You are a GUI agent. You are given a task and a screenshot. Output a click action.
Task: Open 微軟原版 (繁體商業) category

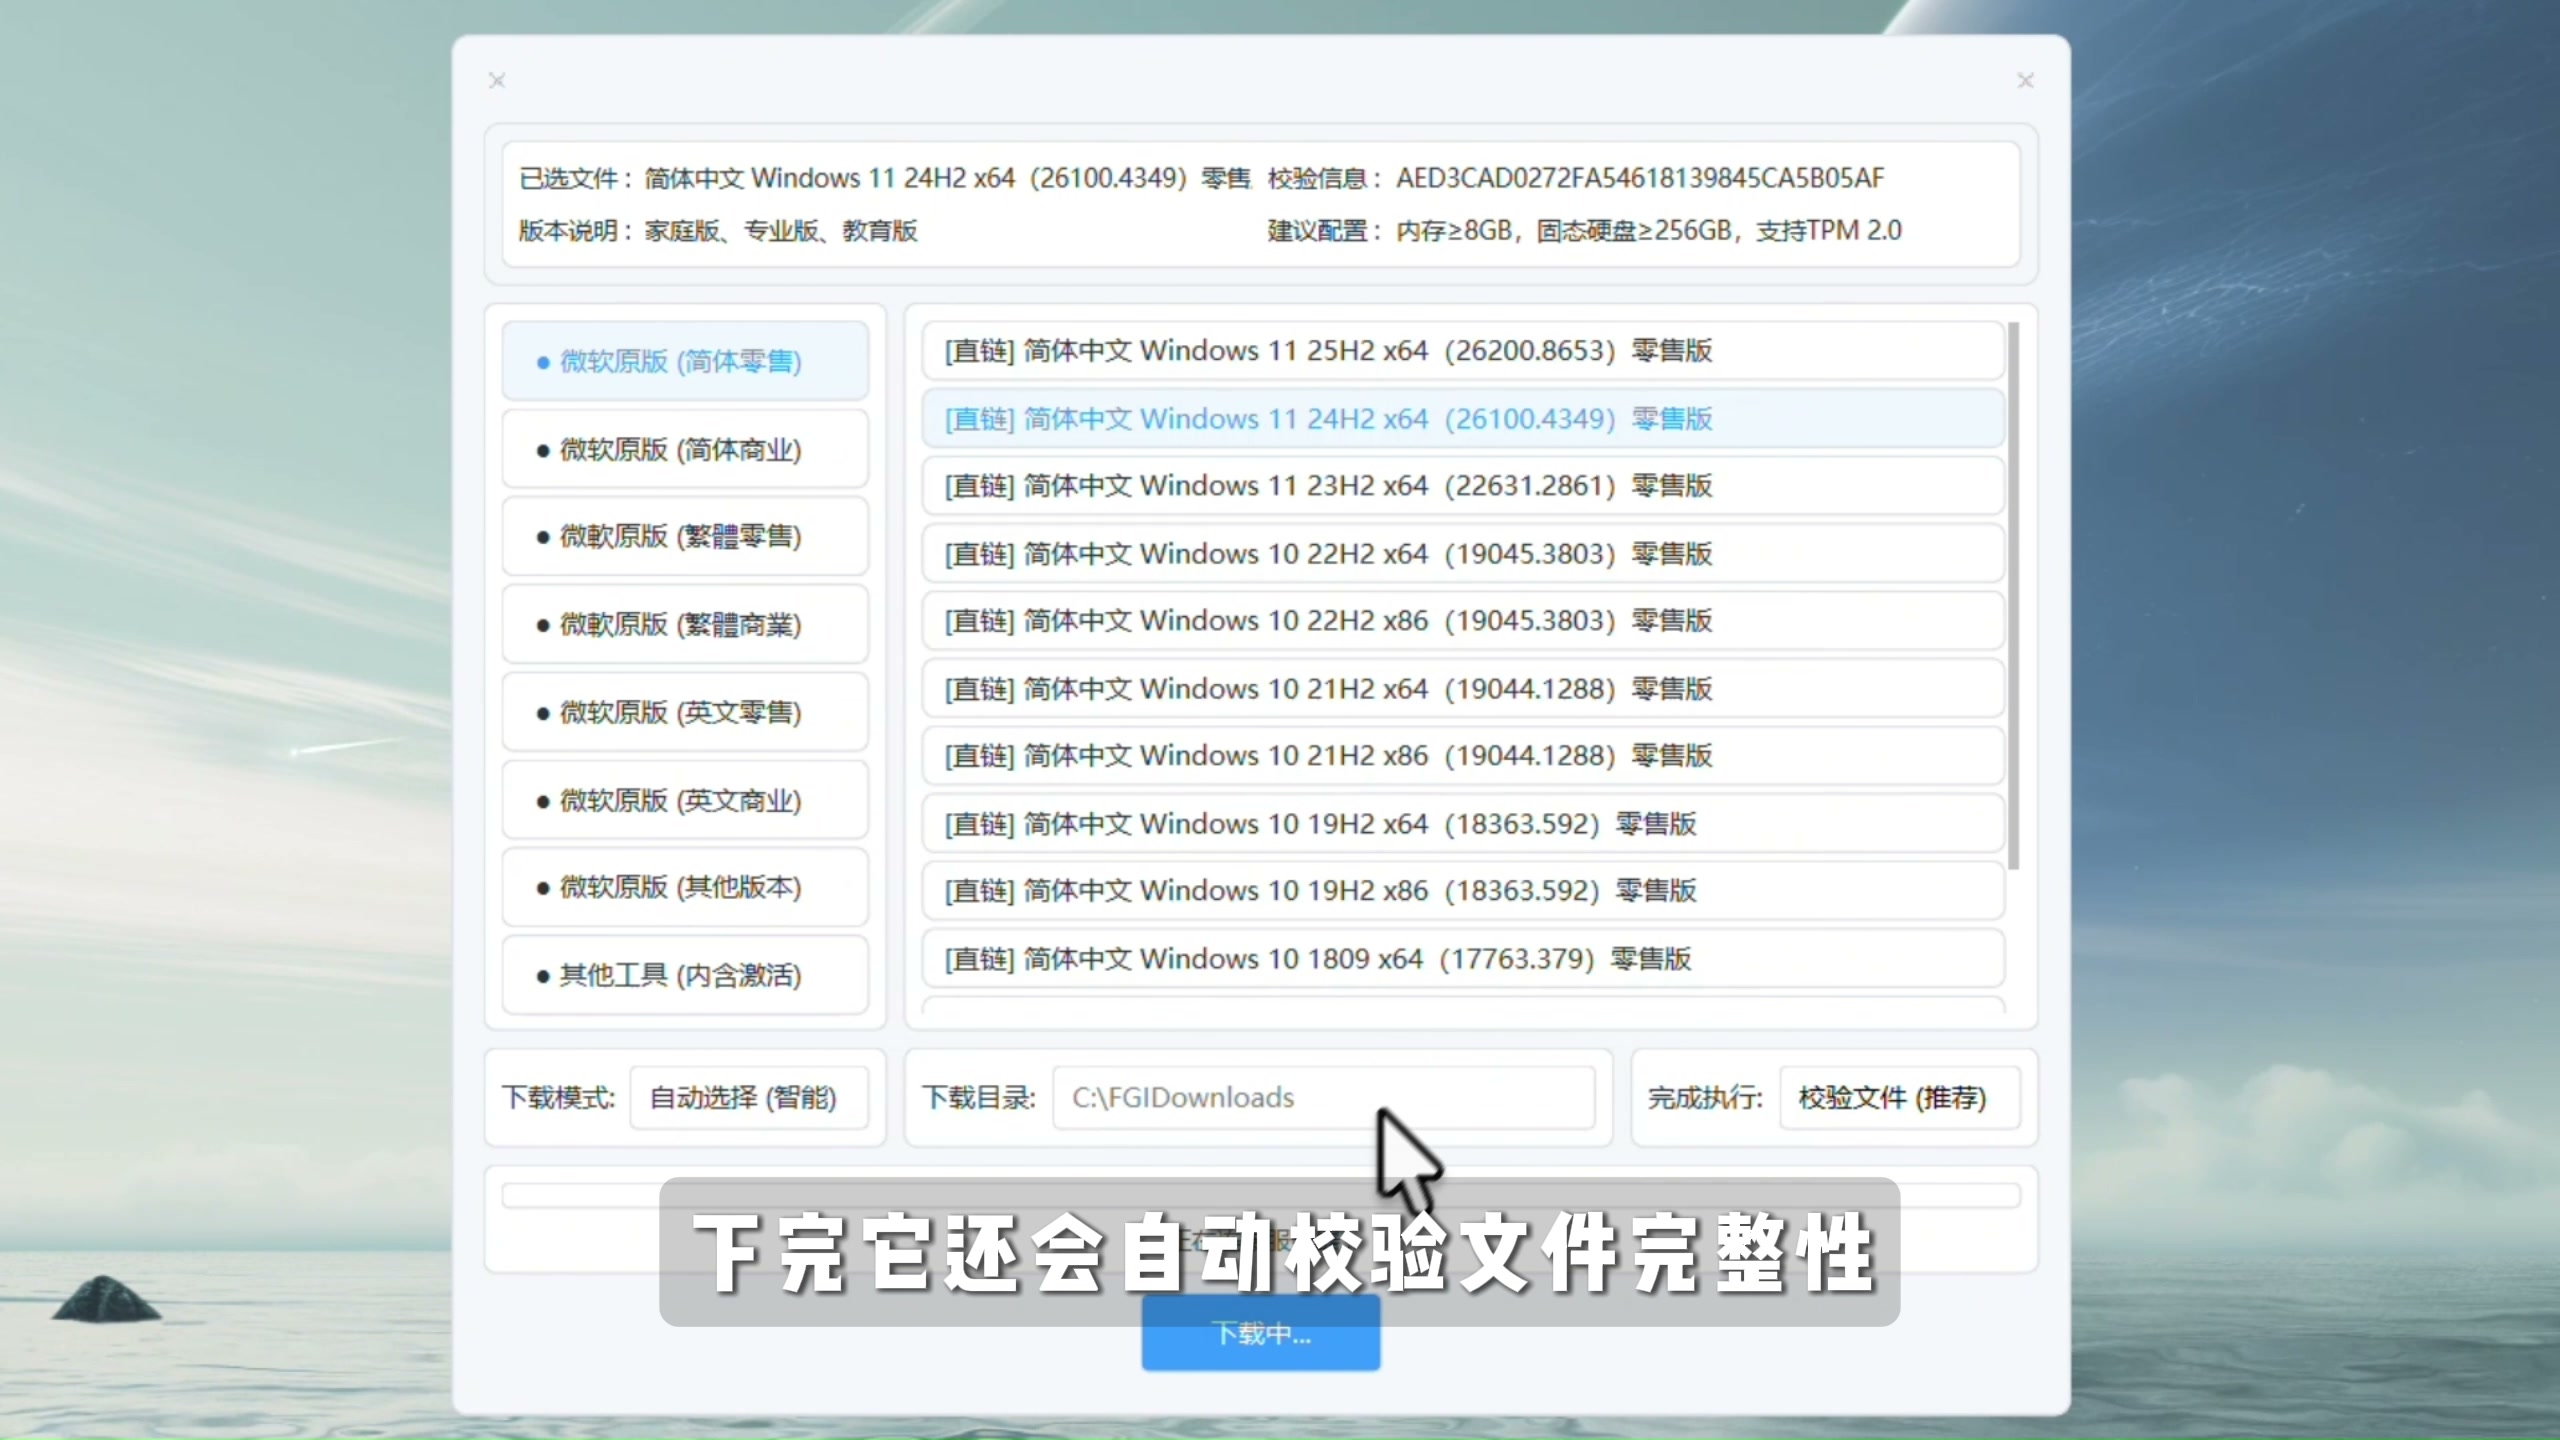point(685,625)
